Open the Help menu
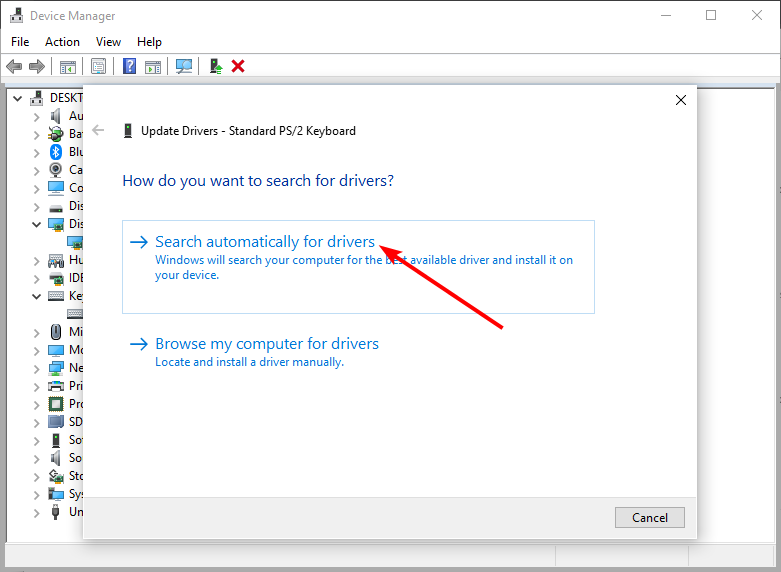The image size is (781, 572). [149, 42]
